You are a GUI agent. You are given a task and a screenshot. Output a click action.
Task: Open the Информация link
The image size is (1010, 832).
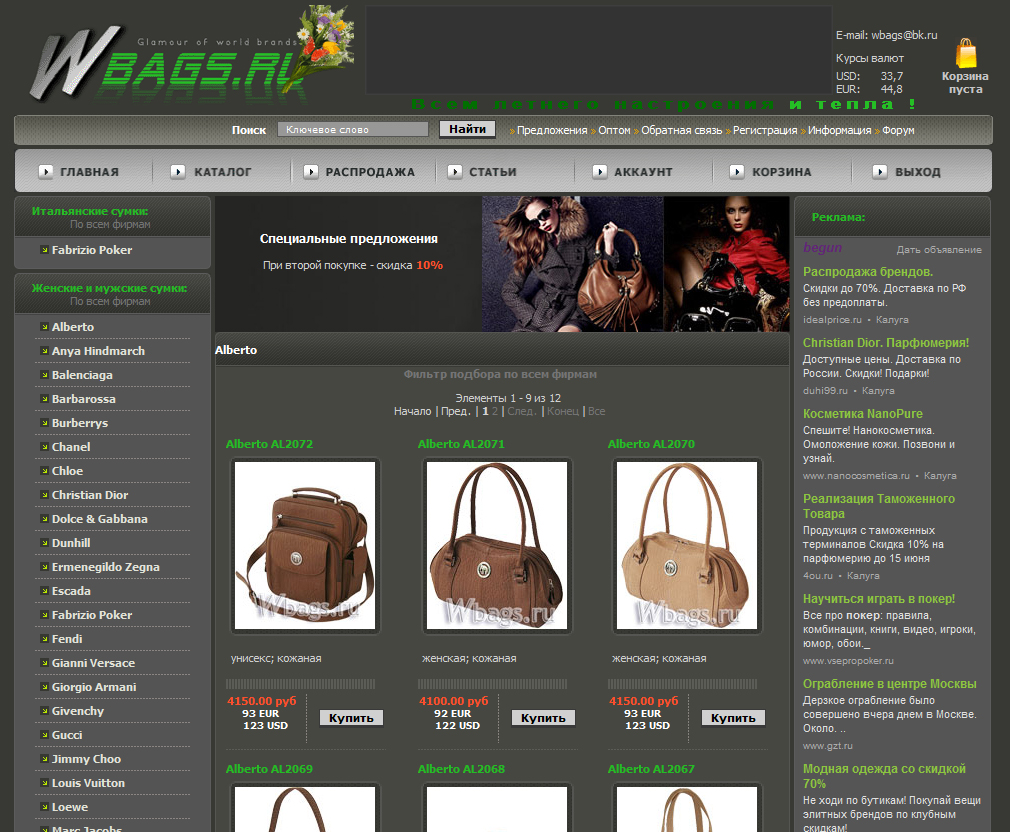tap(839, 130)
